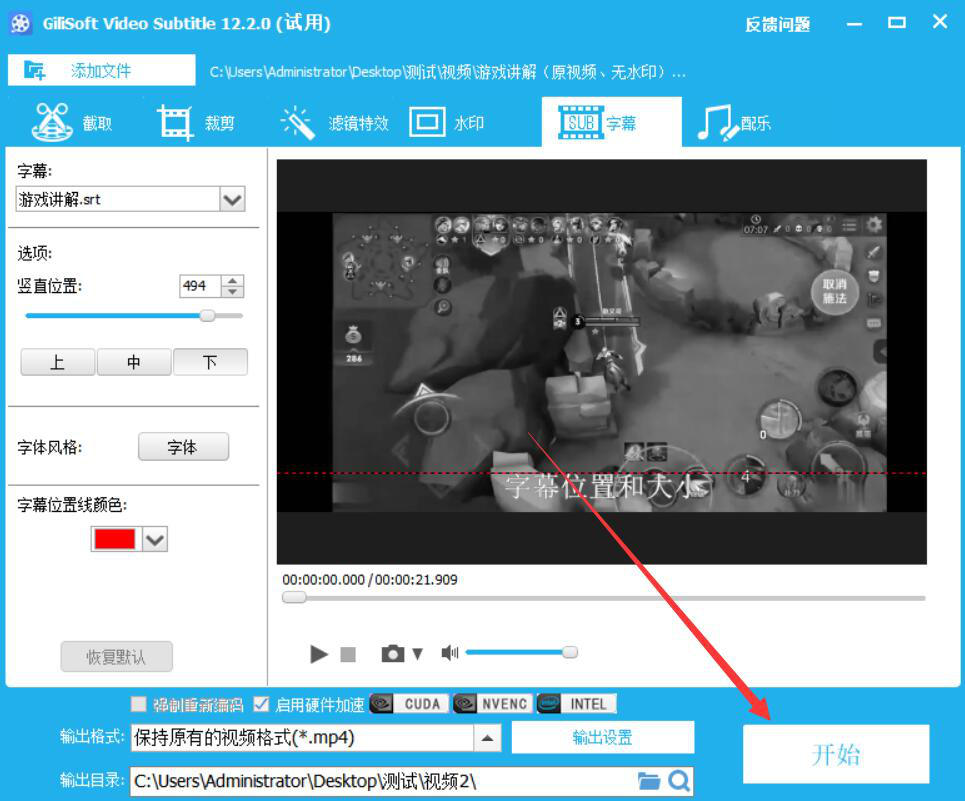The image size is (965, 801).
Task: Click the playback timeline seek handle
Action: point(294,597)
